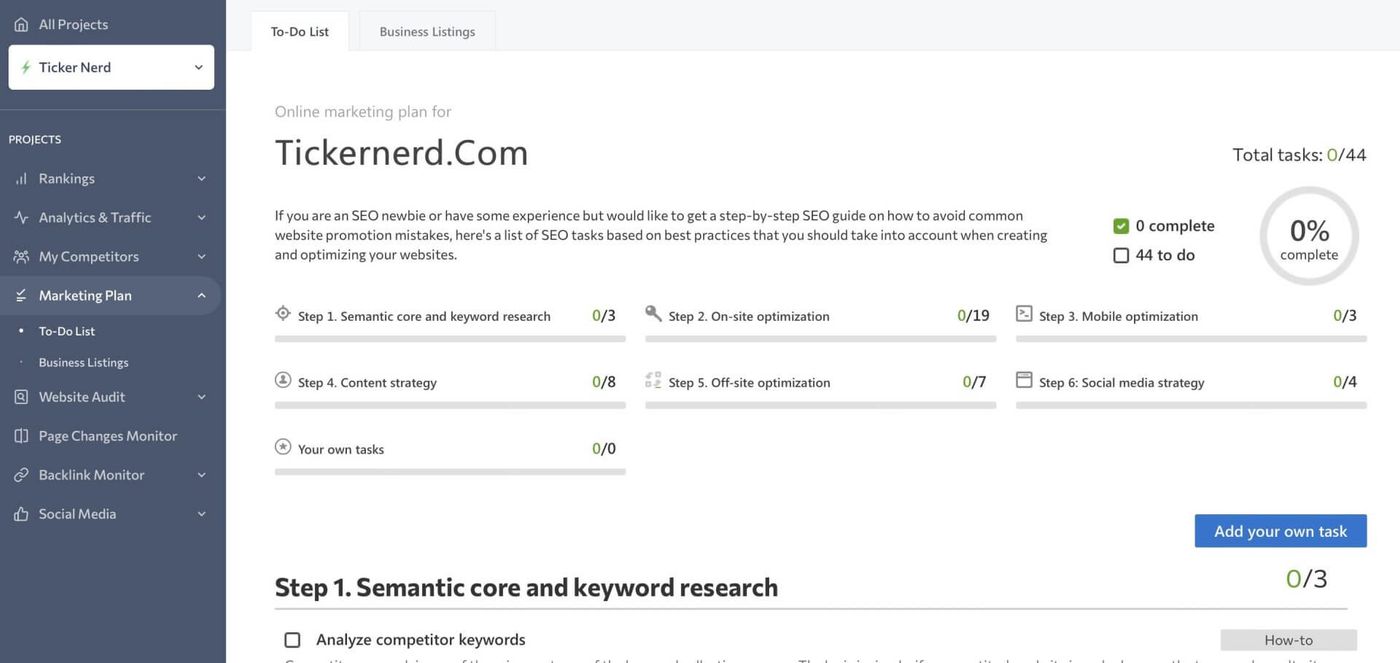Click the Page Changes Monitor icon
This screenshot has width=1400, height=663.
pos(21,436)
